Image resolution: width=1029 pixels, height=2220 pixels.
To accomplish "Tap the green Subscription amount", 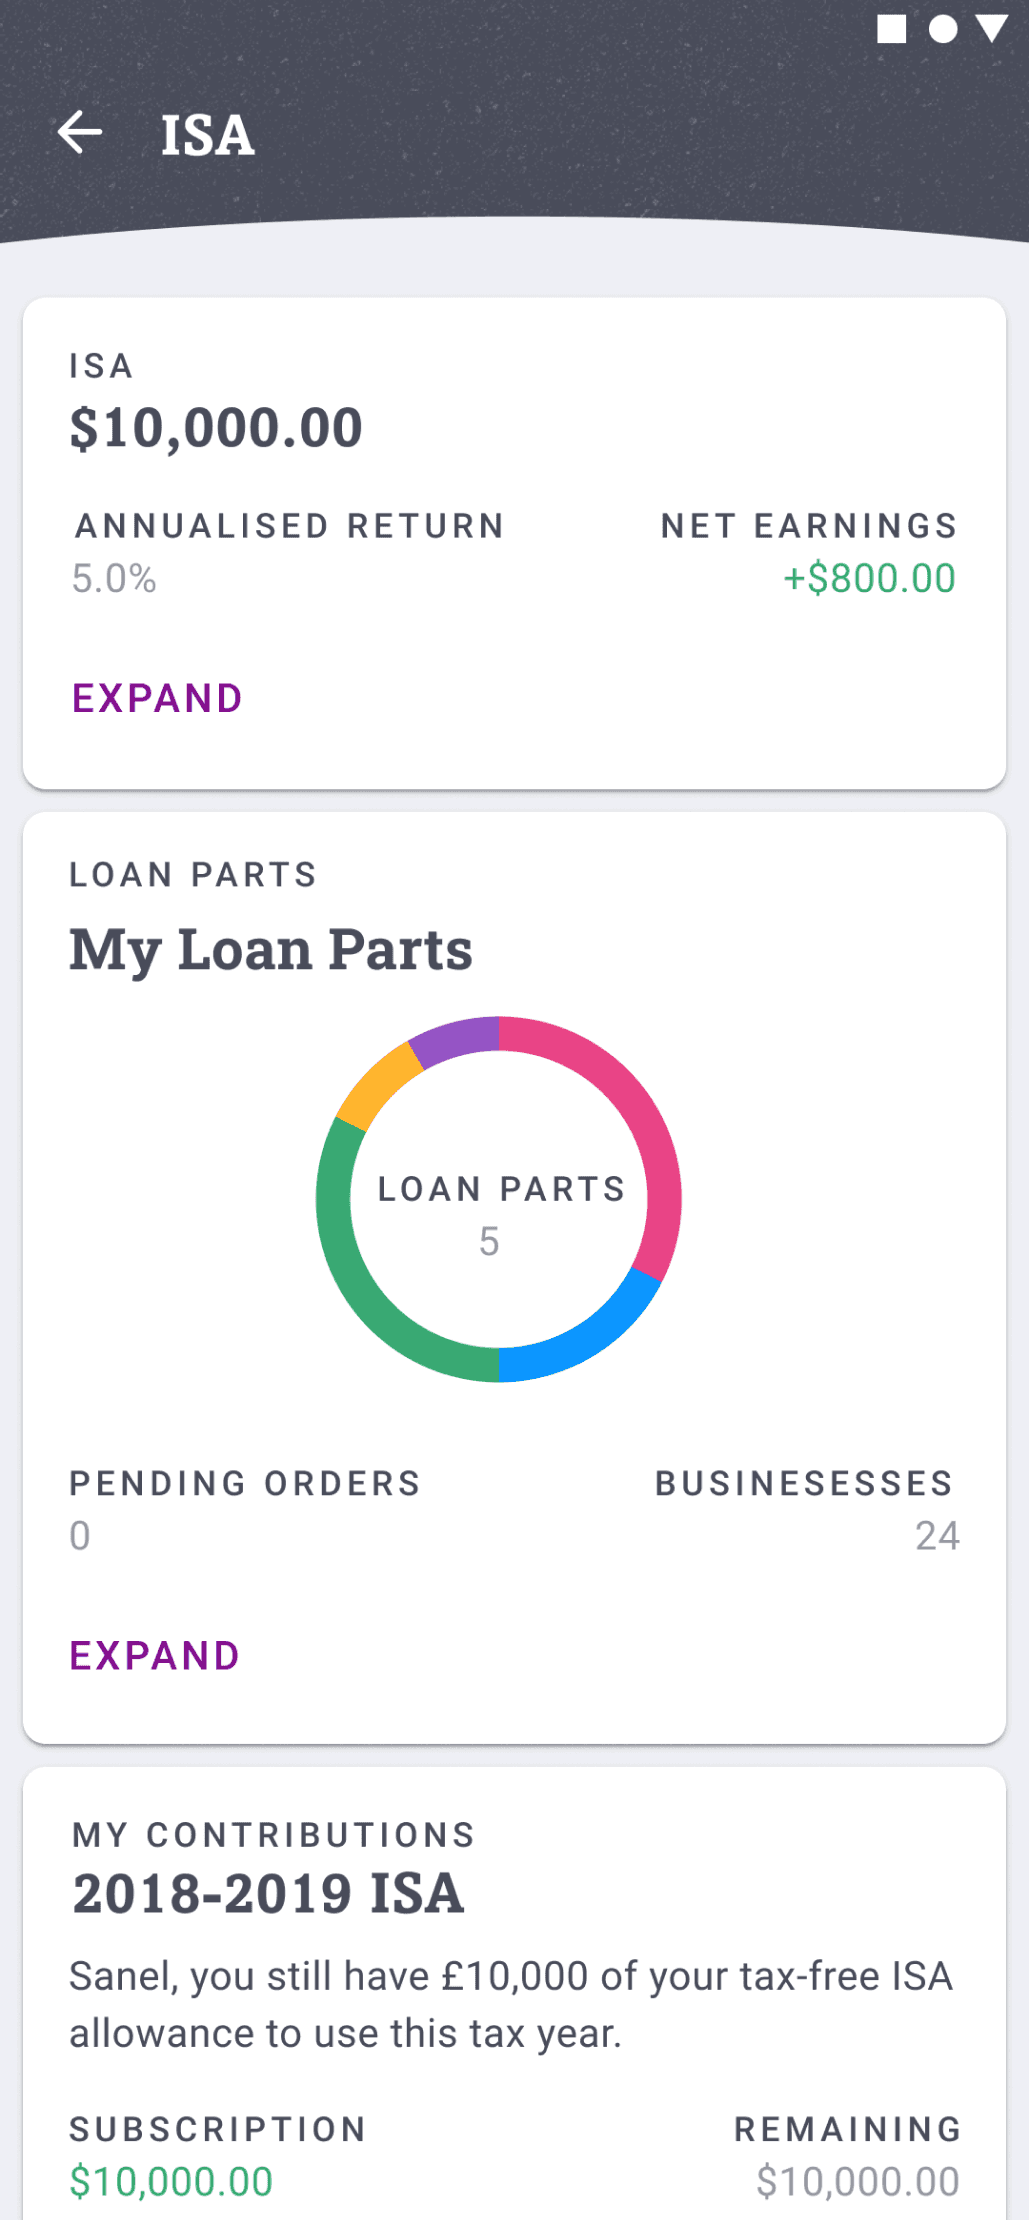I will [x=171, y=2182].
